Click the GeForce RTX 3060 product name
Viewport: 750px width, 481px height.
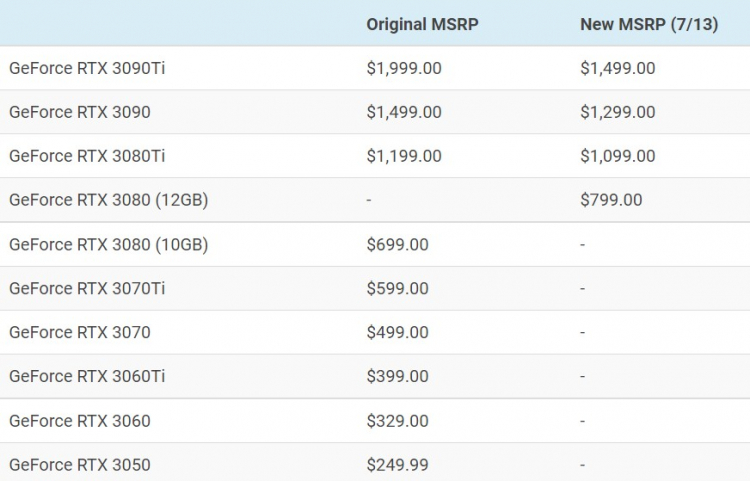tap(79, 421)
